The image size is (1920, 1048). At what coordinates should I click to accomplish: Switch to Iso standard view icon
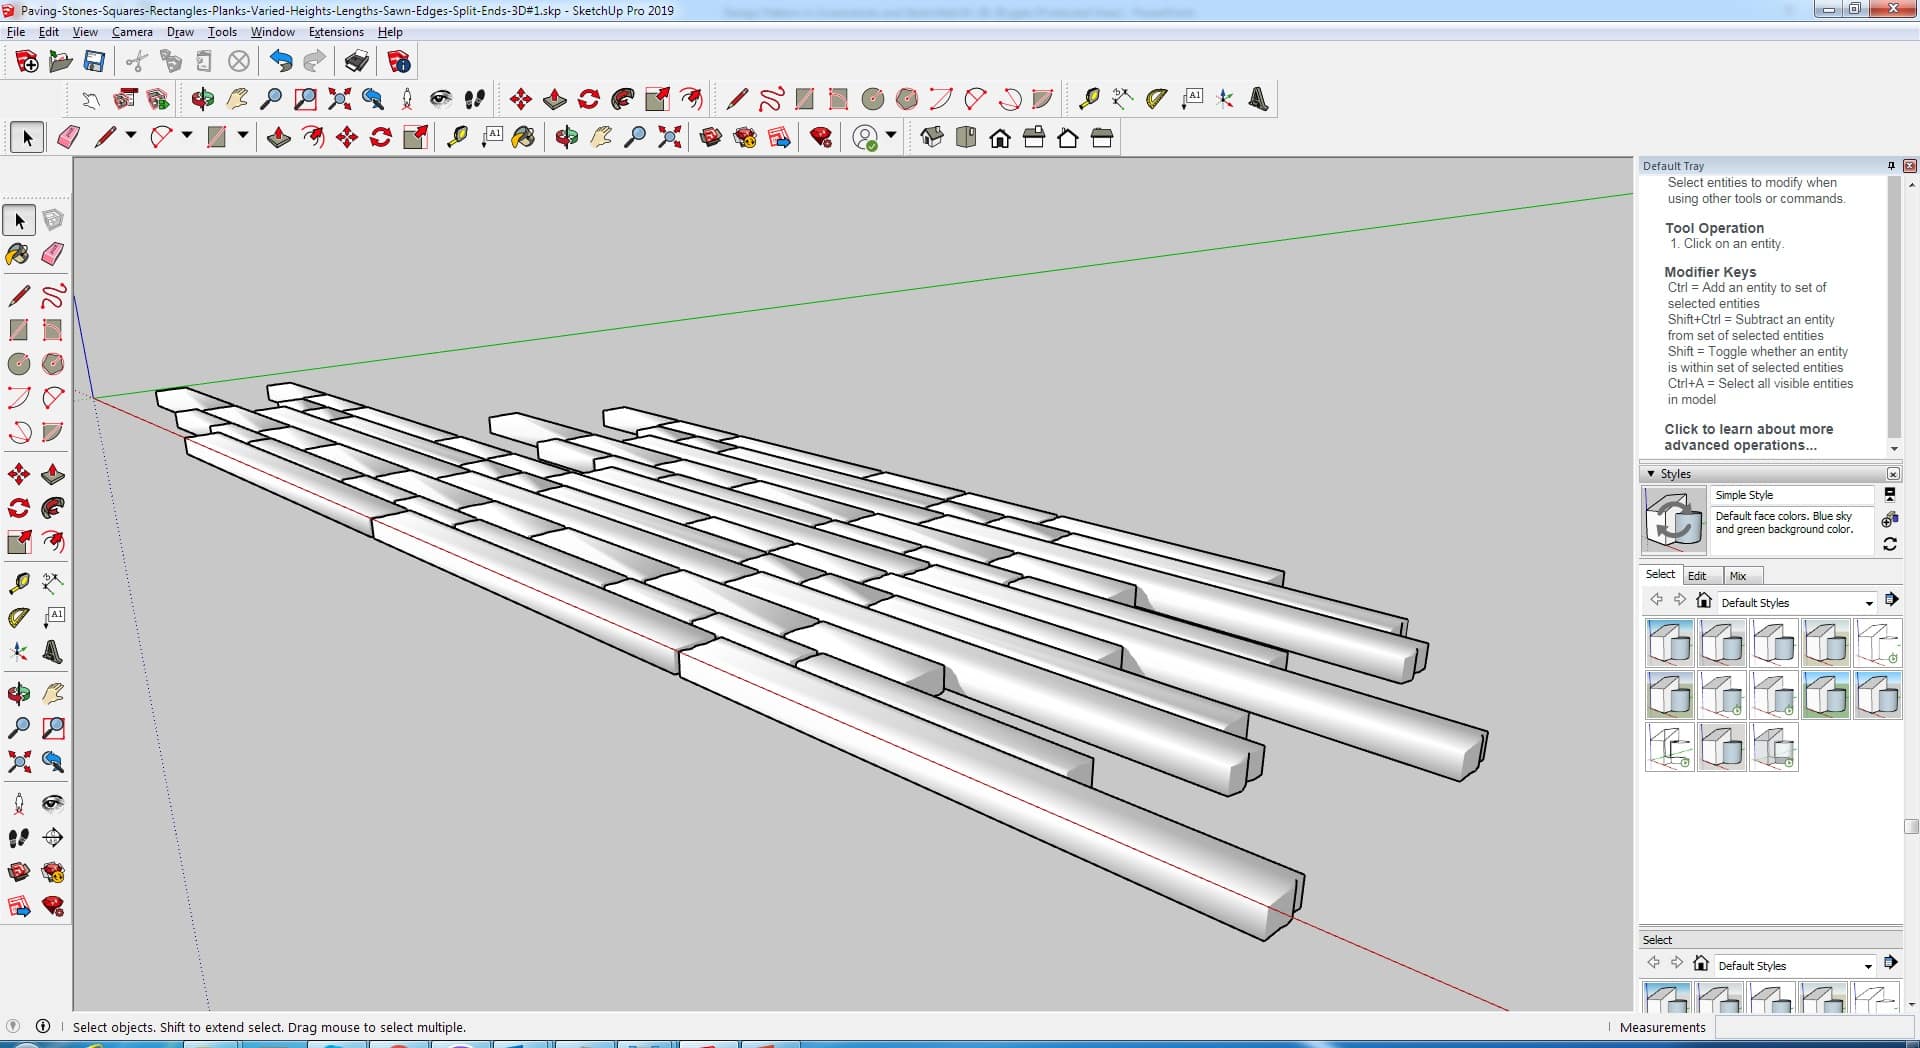pyautogui.click(x=932, y=138)
